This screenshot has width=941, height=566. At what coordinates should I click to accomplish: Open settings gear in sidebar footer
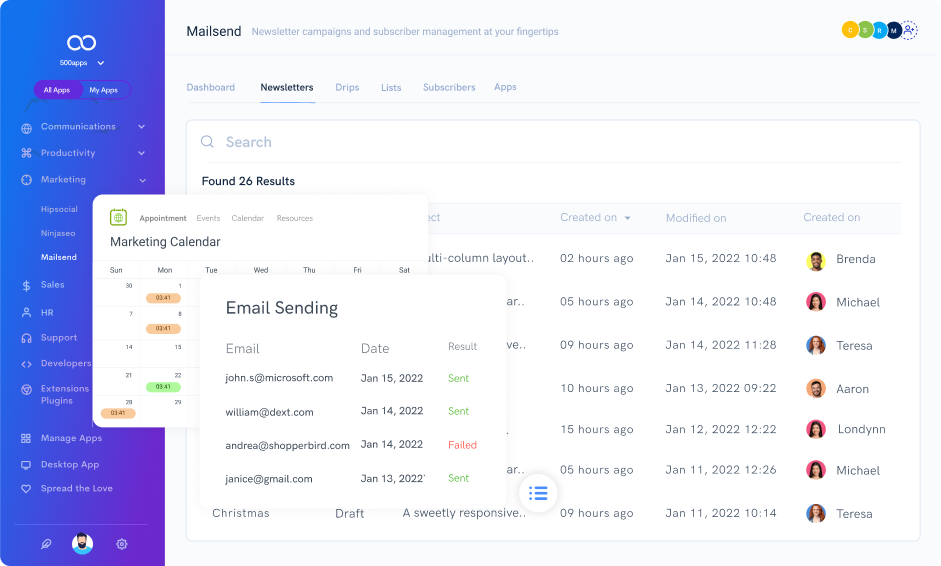click(122, 544)
